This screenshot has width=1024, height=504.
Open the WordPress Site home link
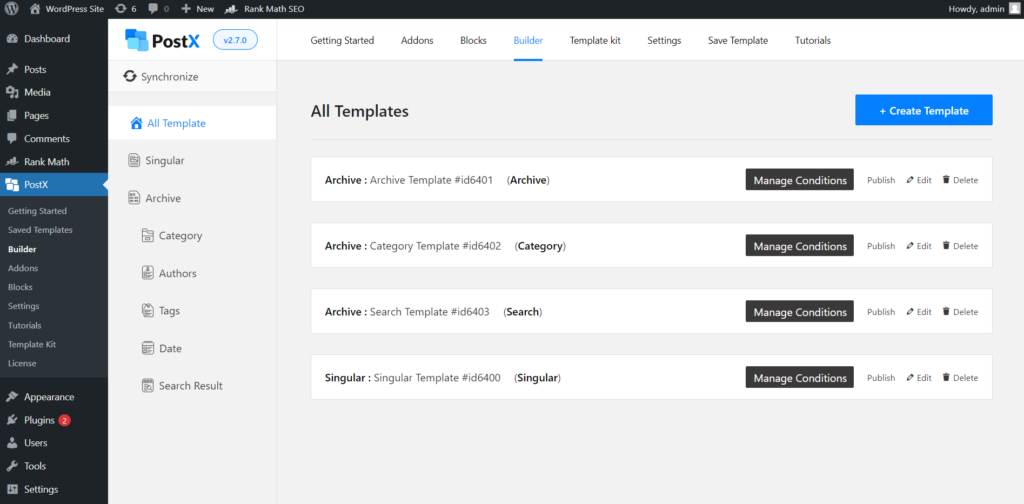[x=67, y=9]
